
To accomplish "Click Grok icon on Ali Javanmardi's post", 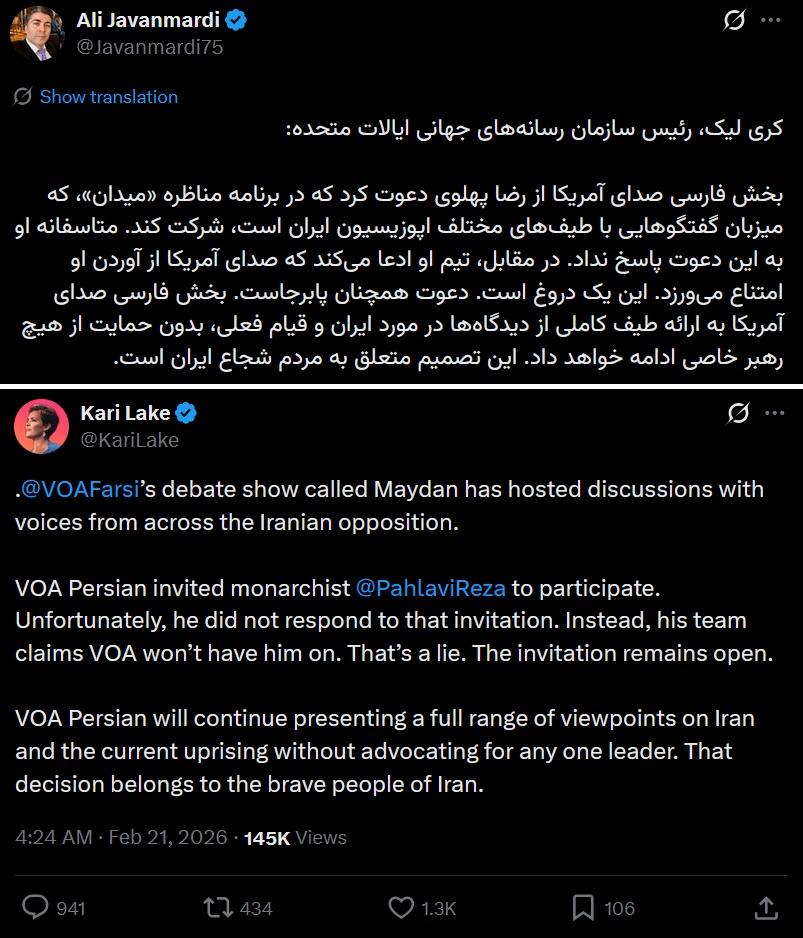I will (734, 20).
